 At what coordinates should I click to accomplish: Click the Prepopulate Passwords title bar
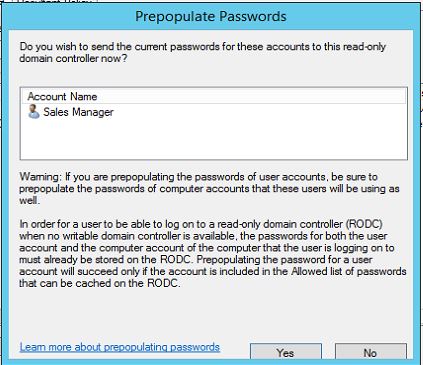pos(211,16)
